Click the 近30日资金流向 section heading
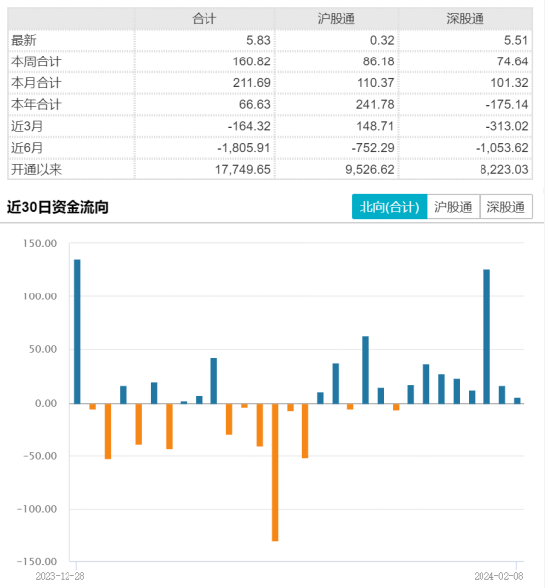 58,207
